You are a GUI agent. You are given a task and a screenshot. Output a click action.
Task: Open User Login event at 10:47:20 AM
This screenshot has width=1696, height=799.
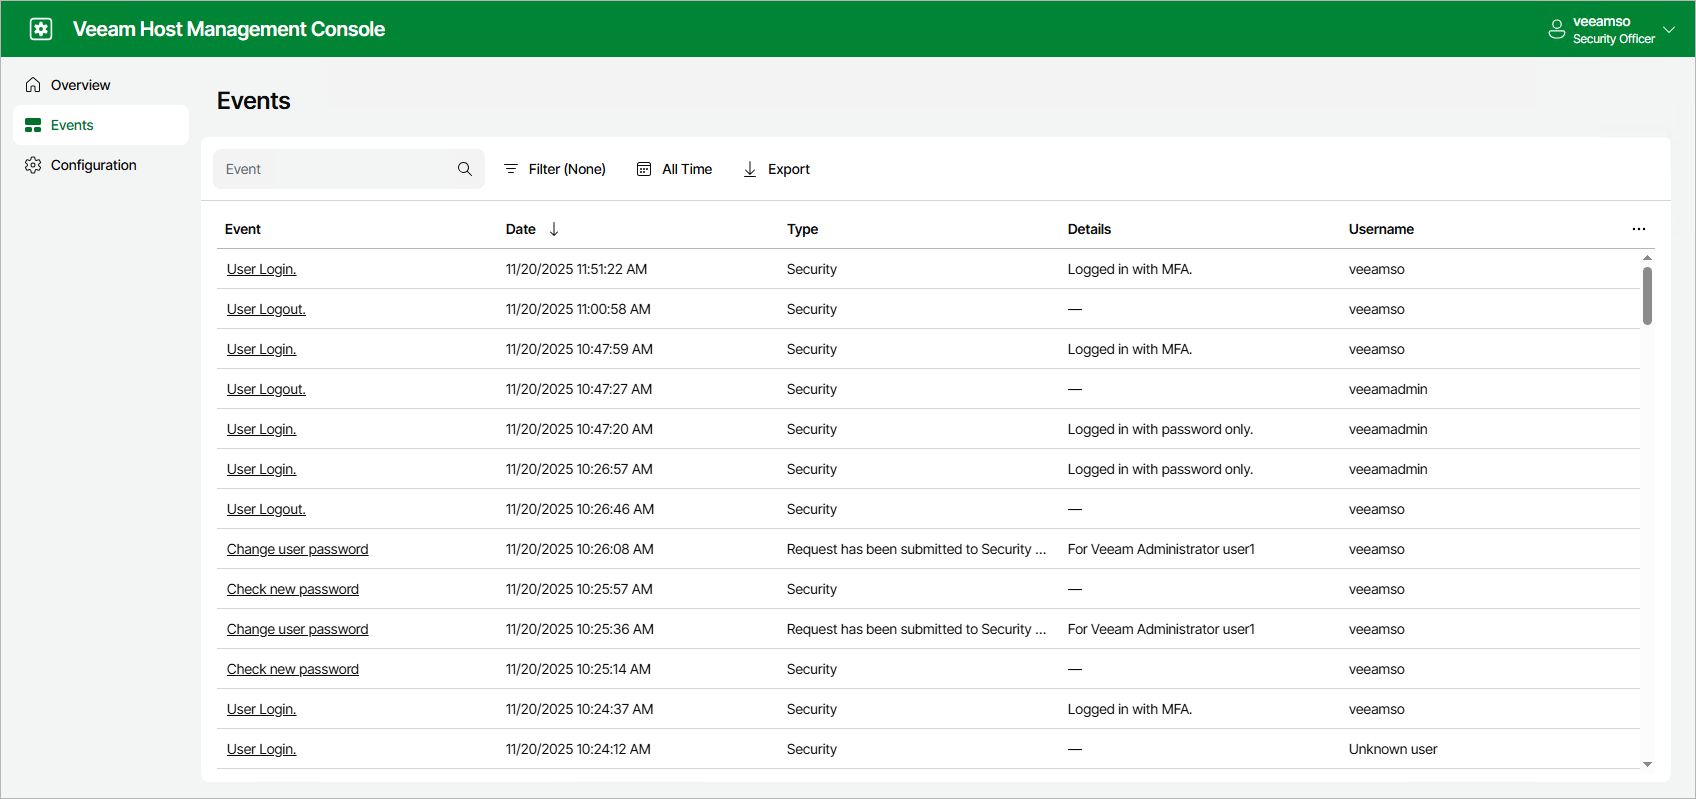(261, 429)
